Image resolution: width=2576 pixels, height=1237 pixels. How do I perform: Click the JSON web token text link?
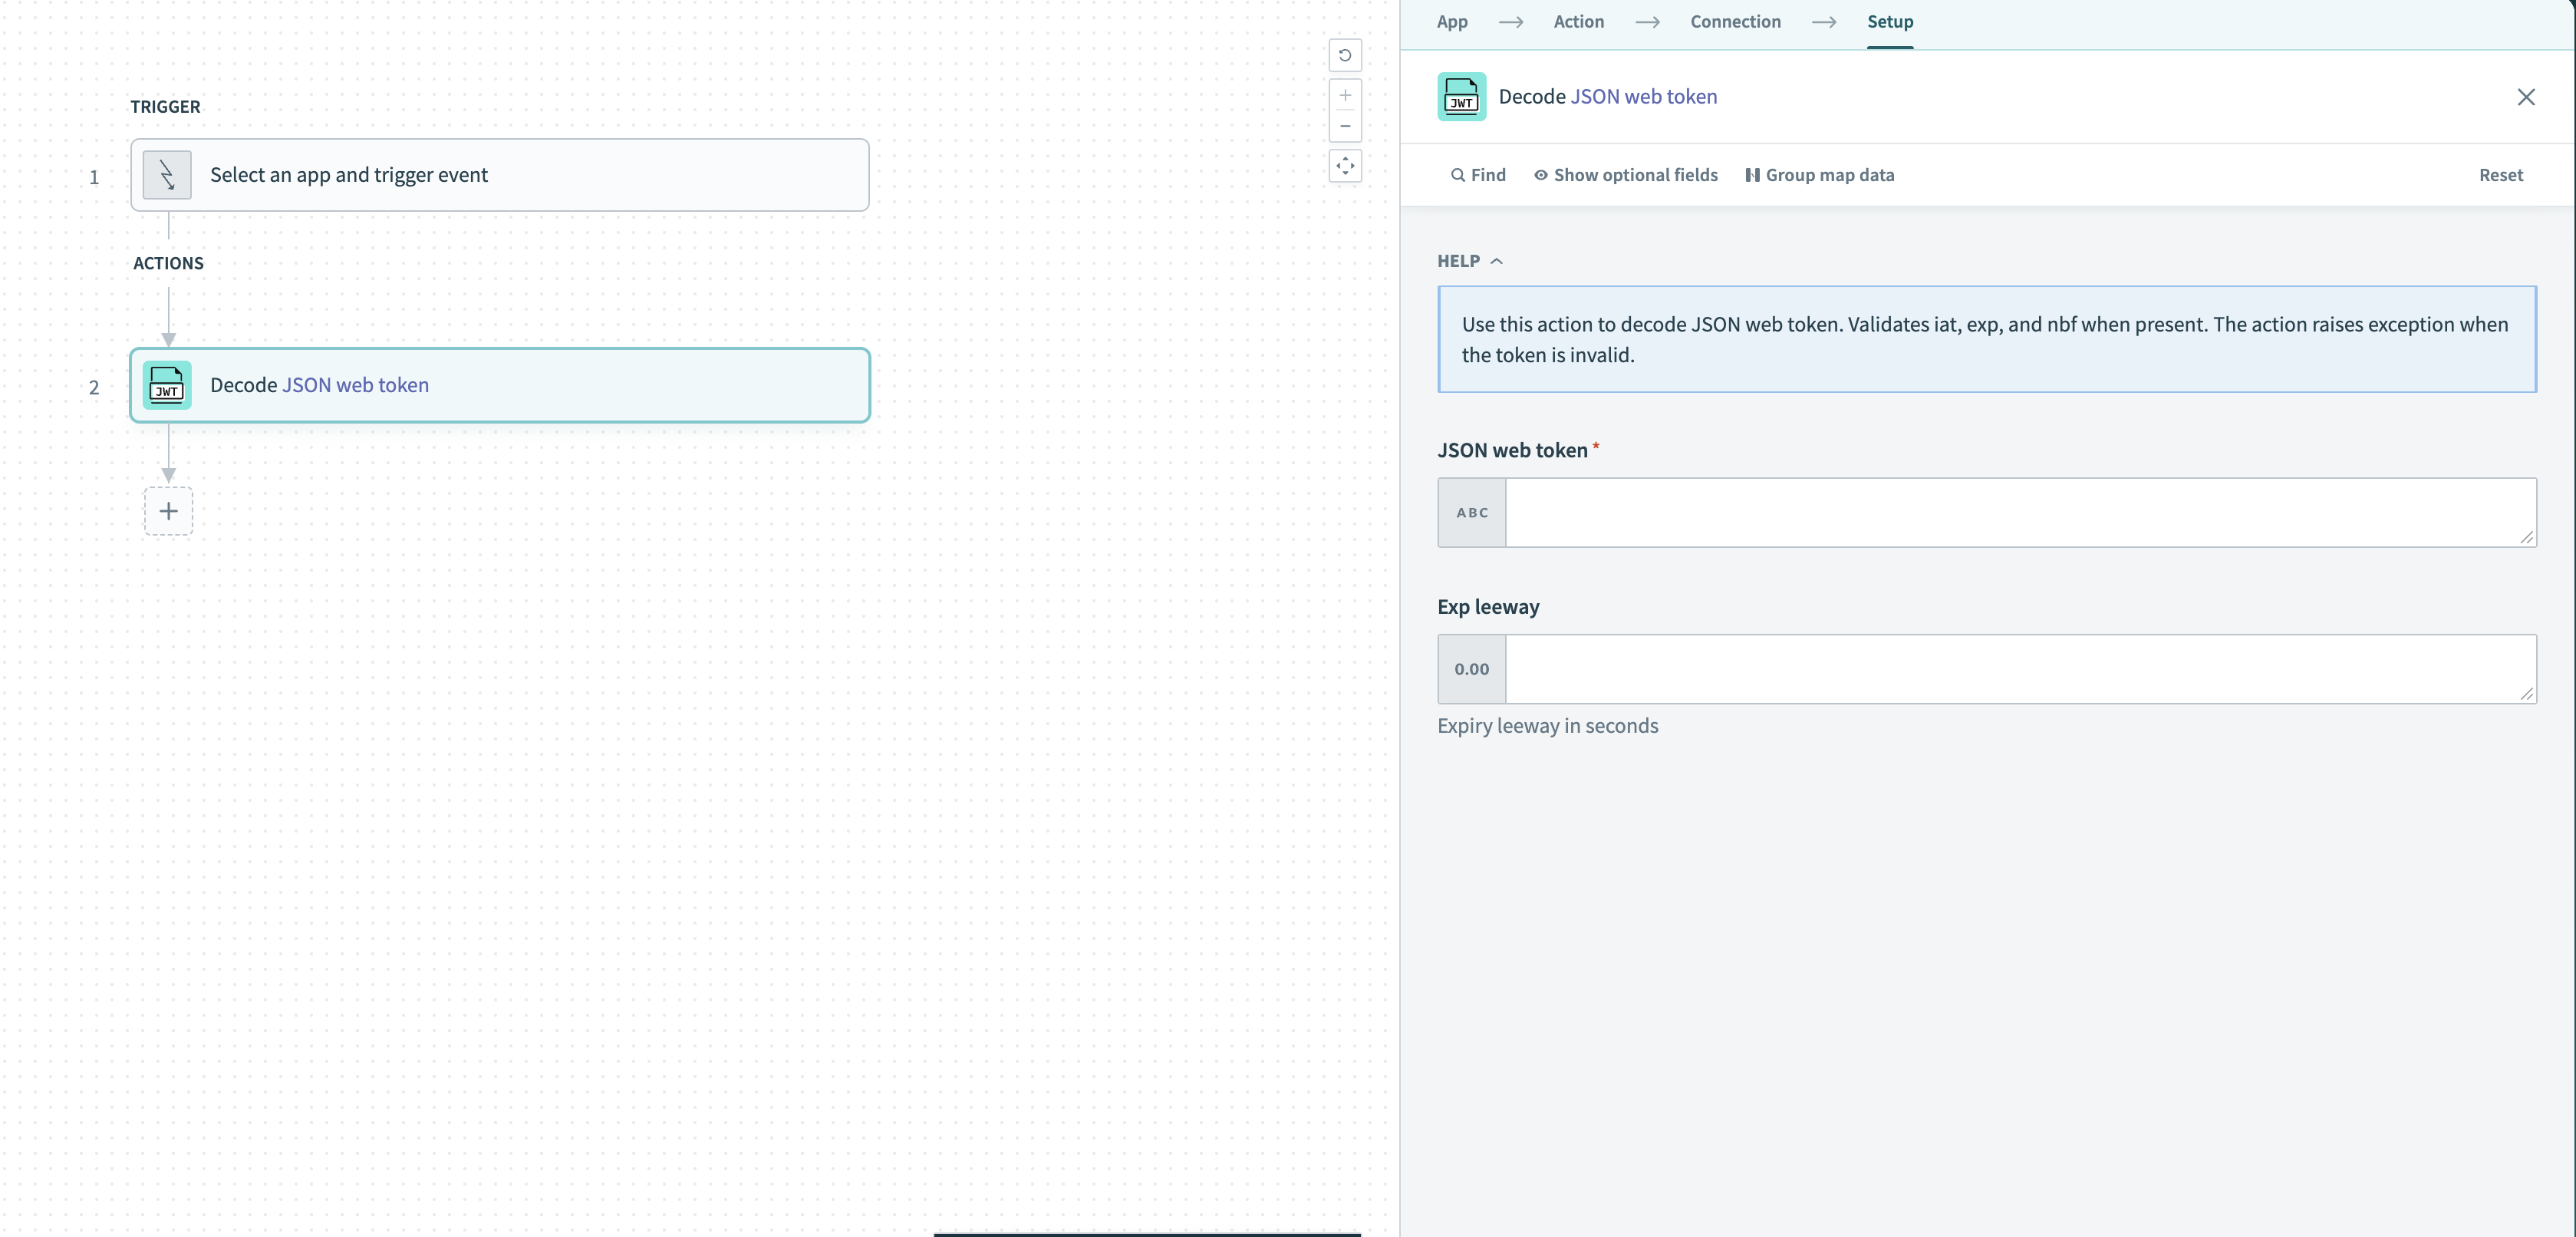coord(1645,95)
